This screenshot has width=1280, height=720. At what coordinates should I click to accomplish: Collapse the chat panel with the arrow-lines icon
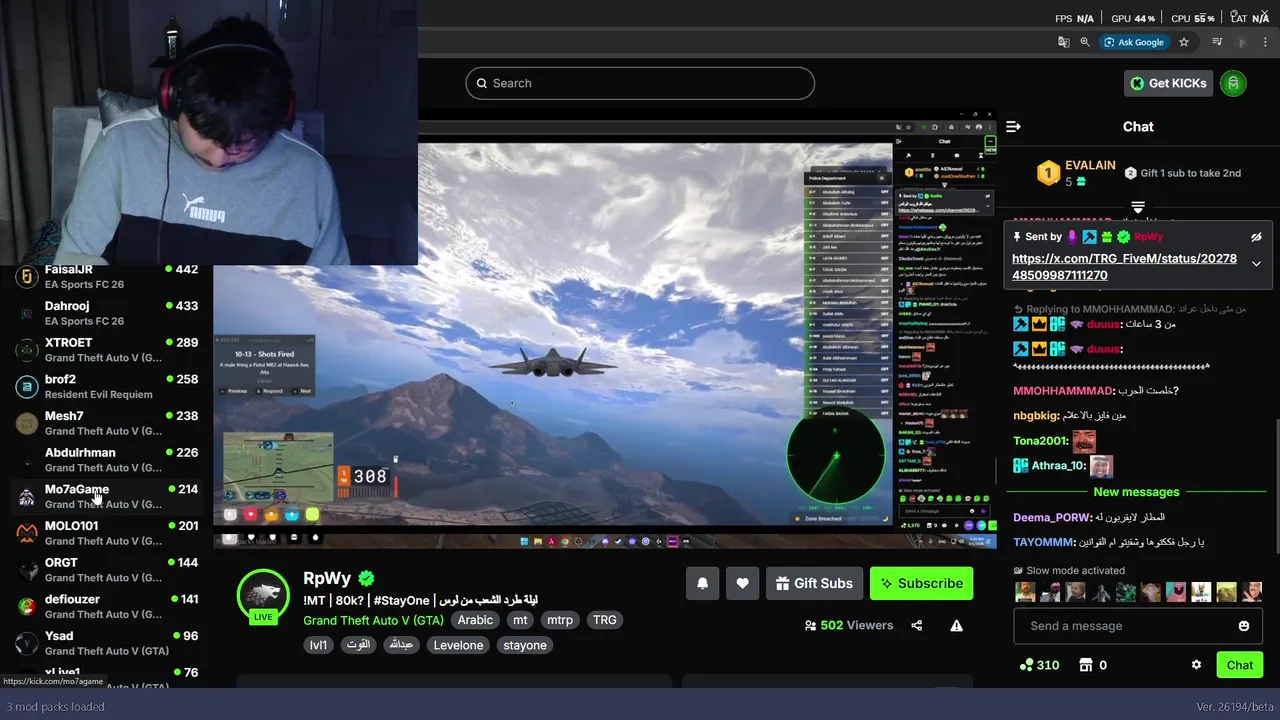click(1013, 126)
